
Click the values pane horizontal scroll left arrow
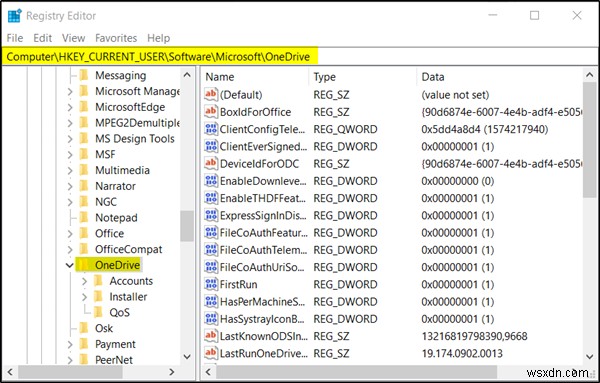[208, 372]
